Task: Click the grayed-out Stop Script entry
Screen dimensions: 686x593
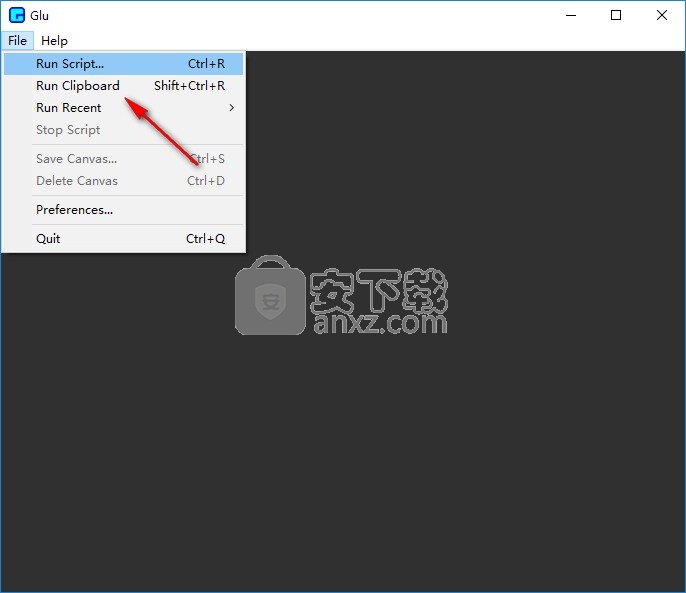Action: pyautogui.click(x=123, y=130)
